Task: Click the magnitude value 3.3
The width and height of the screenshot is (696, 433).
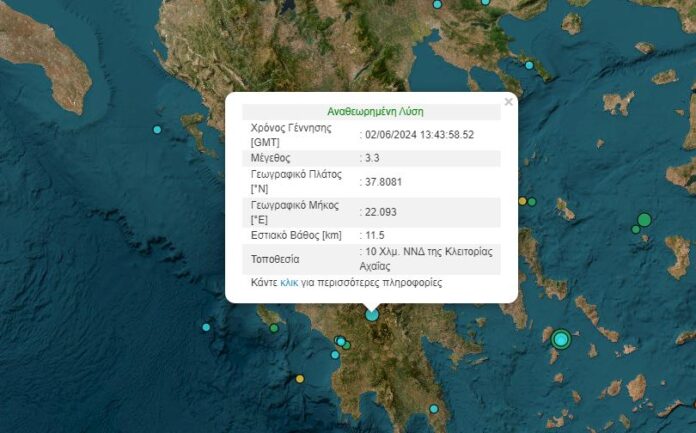Action: (x=371, y=158)
